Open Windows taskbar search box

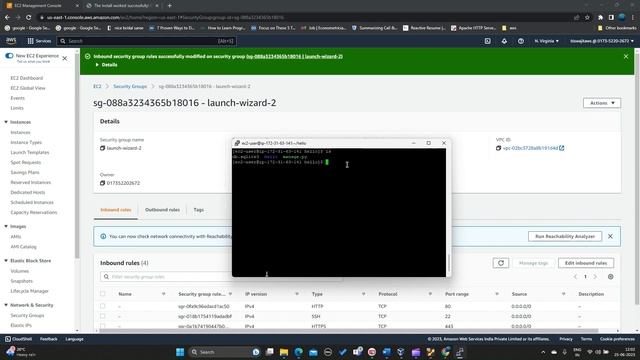pyautogui.click(x=224, y=352)
